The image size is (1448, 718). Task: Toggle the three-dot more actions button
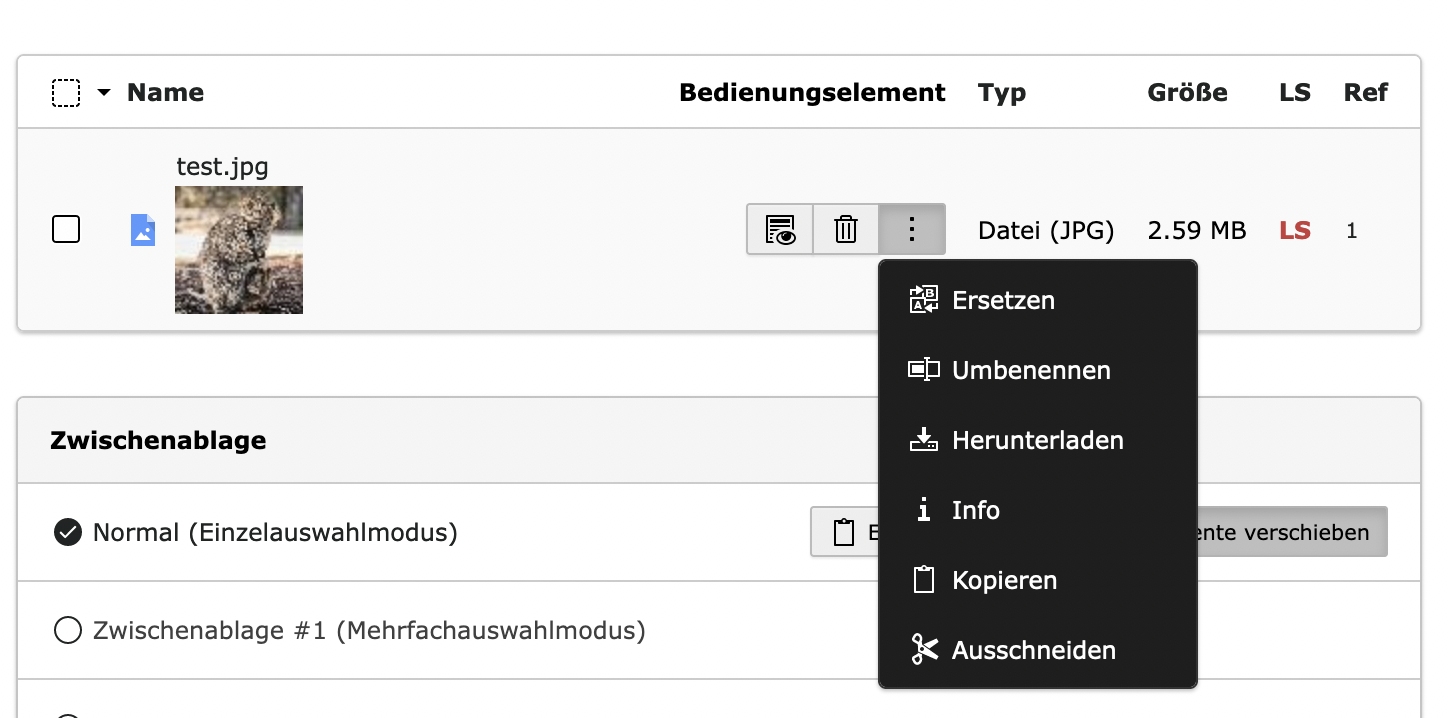911,230
